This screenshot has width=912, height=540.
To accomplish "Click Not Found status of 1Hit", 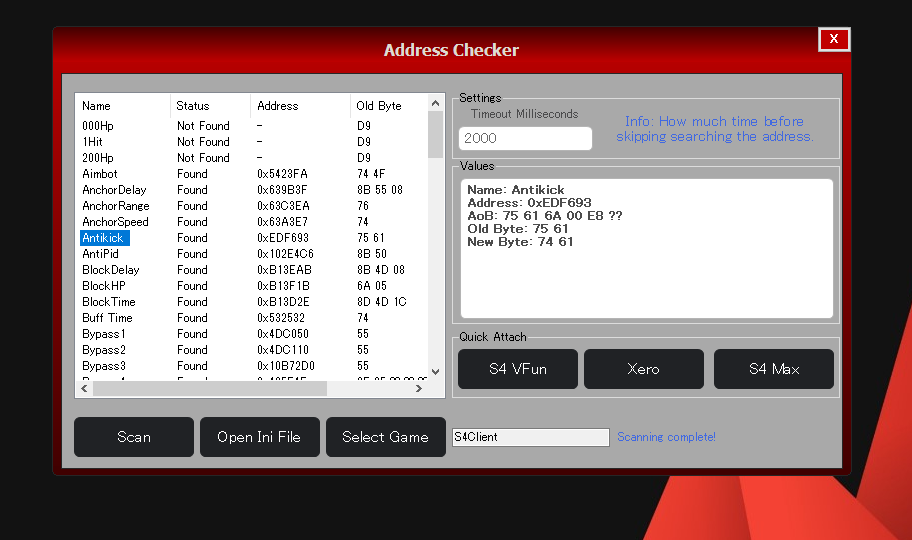I will (x=203, y=142).
